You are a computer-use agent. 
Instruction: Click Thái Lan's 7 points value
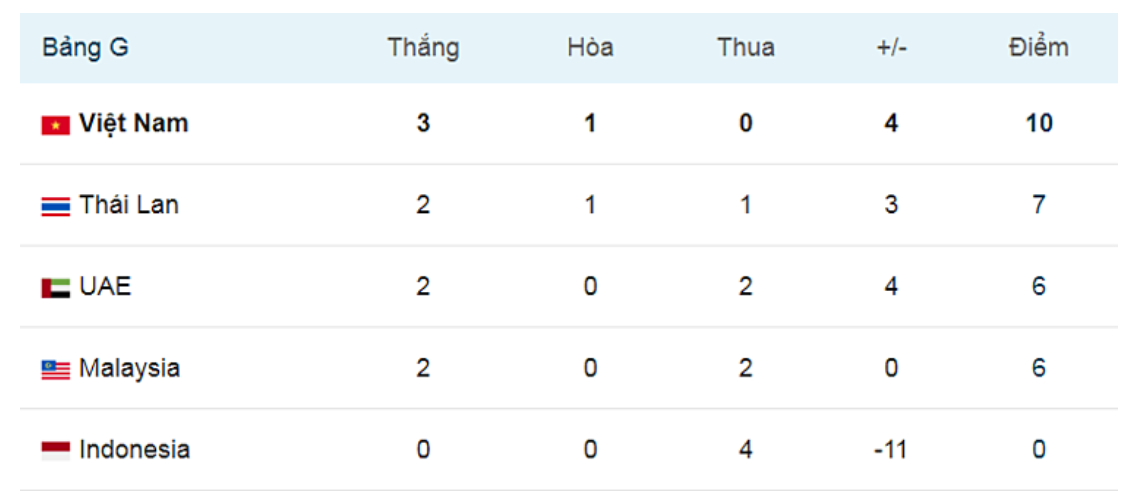pyautogui.click(x=1039, y=205)
